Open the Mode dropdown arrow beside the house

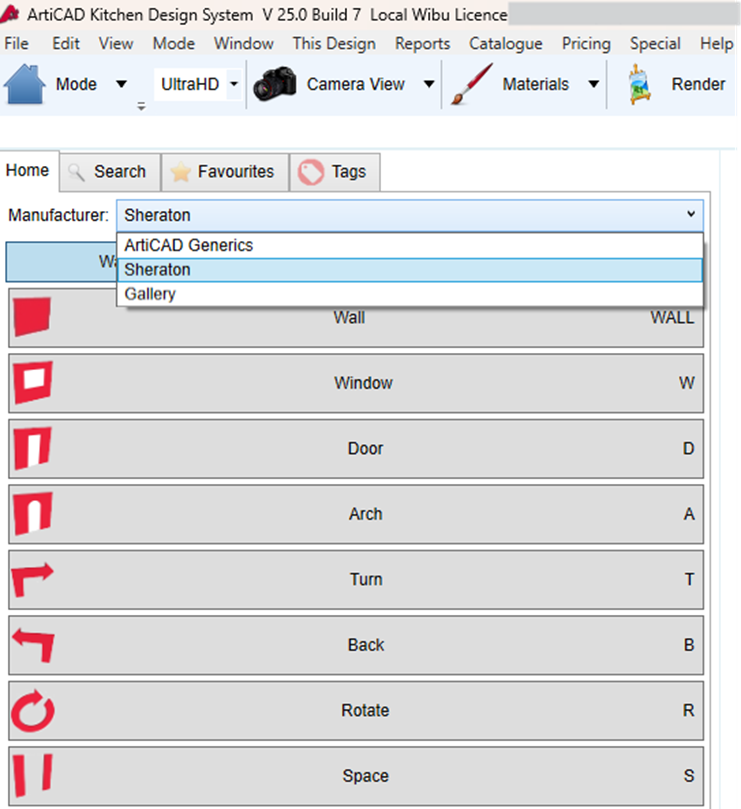coord(121,84)
